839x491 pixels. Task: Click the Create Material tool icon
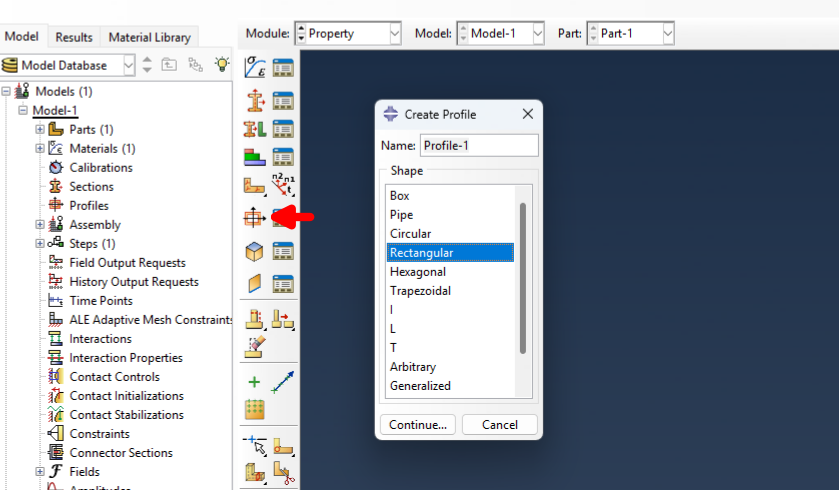[254, 67]
